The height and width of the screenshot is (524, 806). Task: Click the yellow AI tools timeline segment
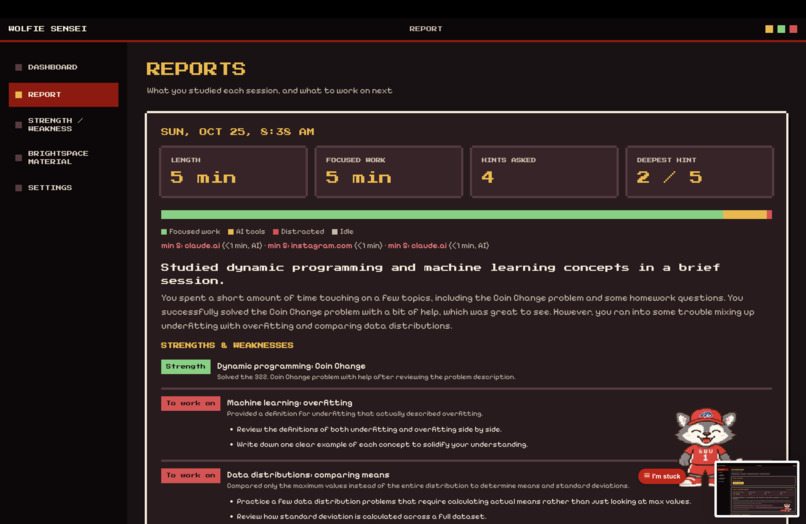pyautogui.click(x=745, y=214)
